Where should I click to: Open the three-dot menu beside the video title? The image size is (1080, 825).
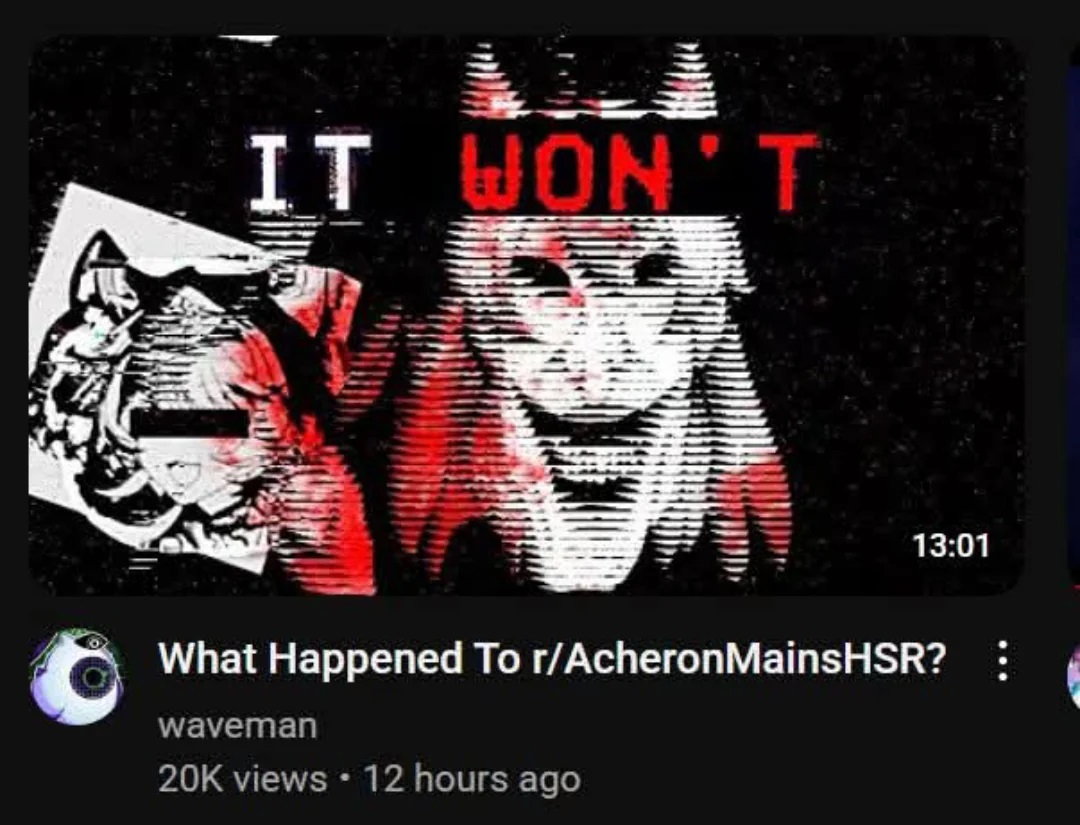[x=1003, y=660]
